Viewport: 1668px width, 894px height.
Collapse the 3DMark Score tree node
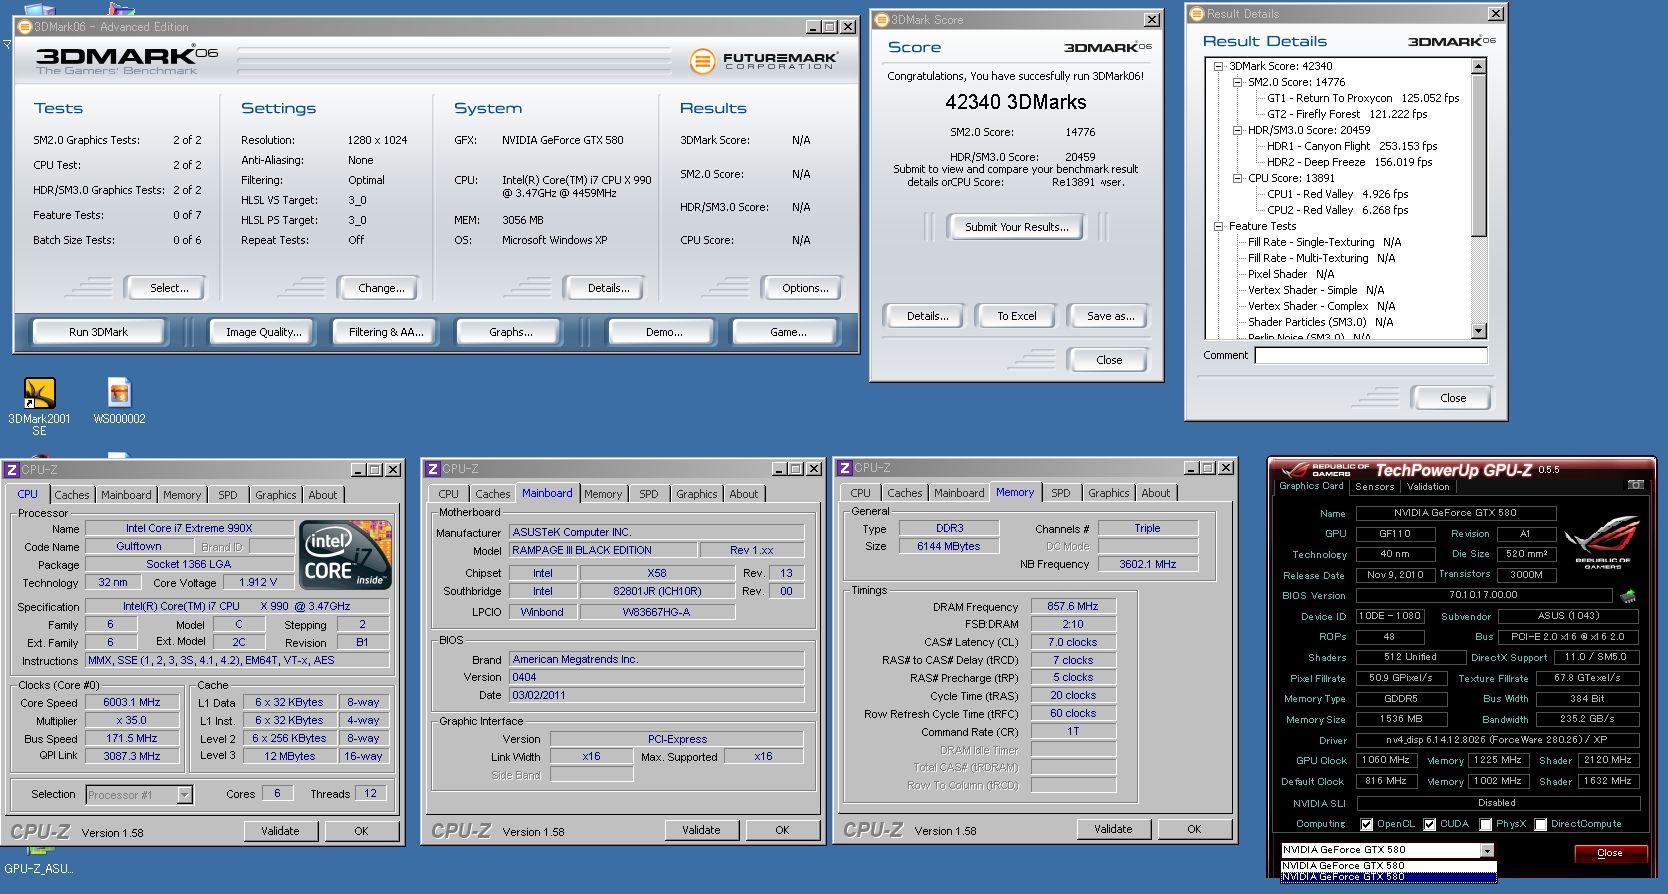(1218, 66)
